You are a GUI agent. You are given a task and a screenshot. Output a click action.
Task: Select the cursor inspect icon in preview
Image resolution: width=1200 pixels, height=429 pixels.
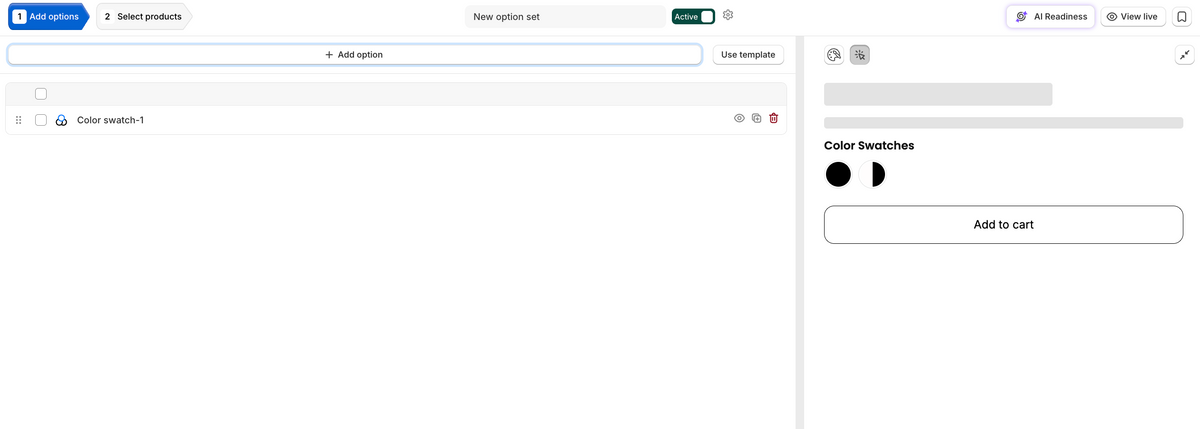click(x=860, y=55)
